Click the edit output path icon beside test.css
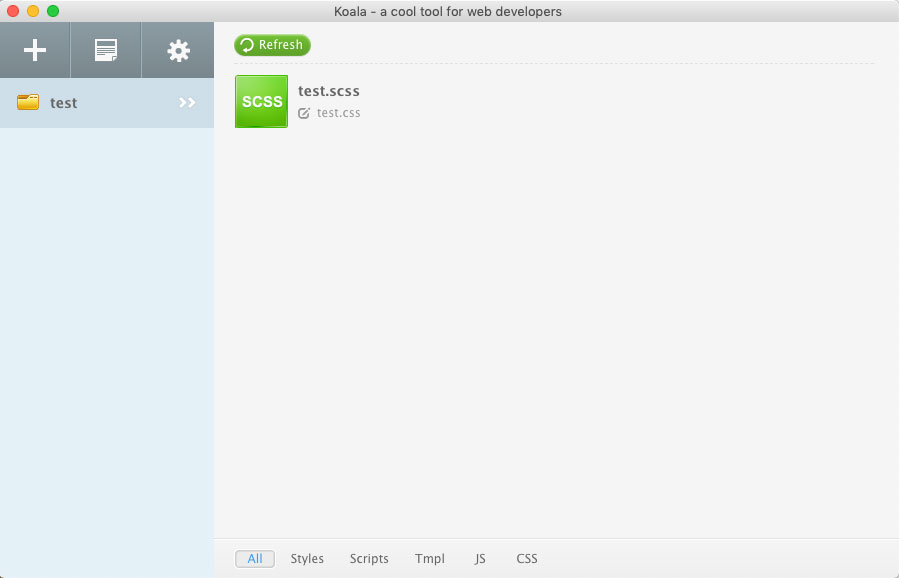 [304, 113]
